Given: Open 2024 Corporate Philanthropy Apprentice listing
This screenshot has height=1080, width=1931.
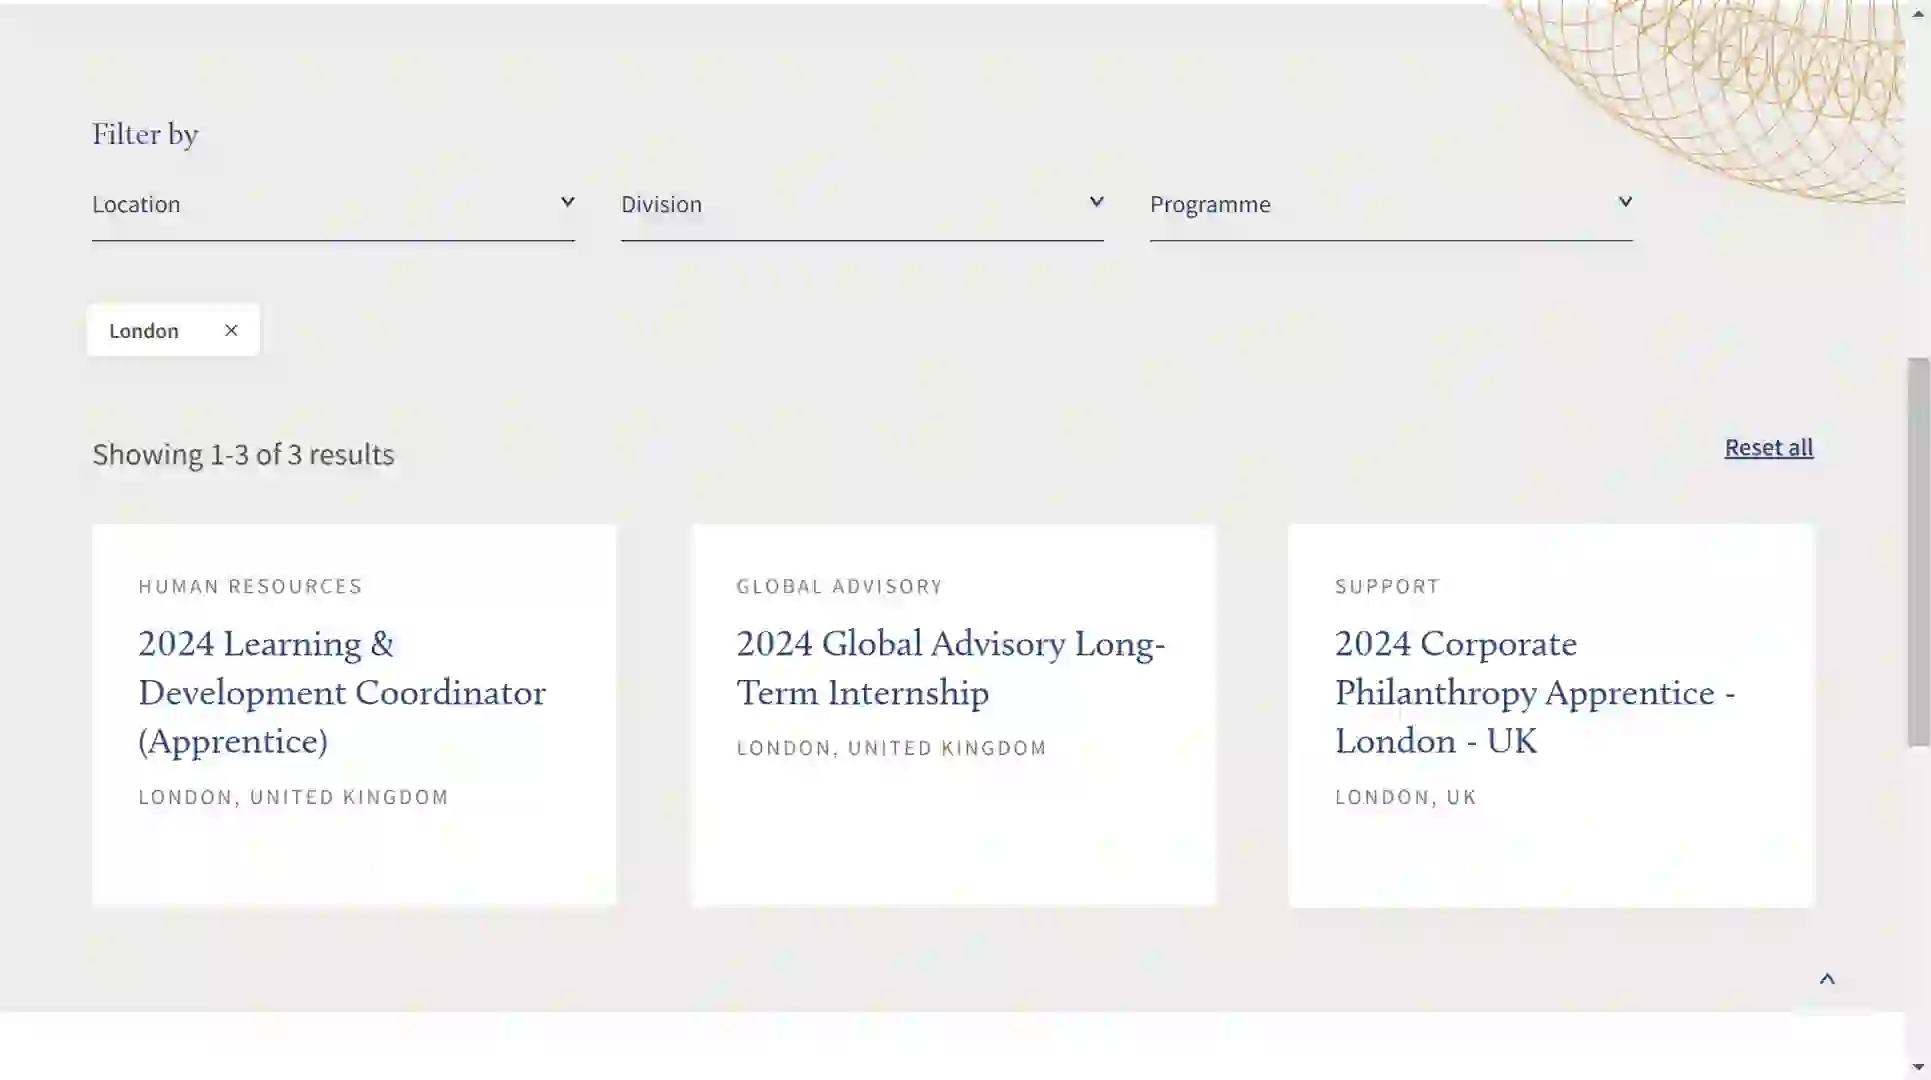Looking at the screenshot, I should coord(1534,692).
